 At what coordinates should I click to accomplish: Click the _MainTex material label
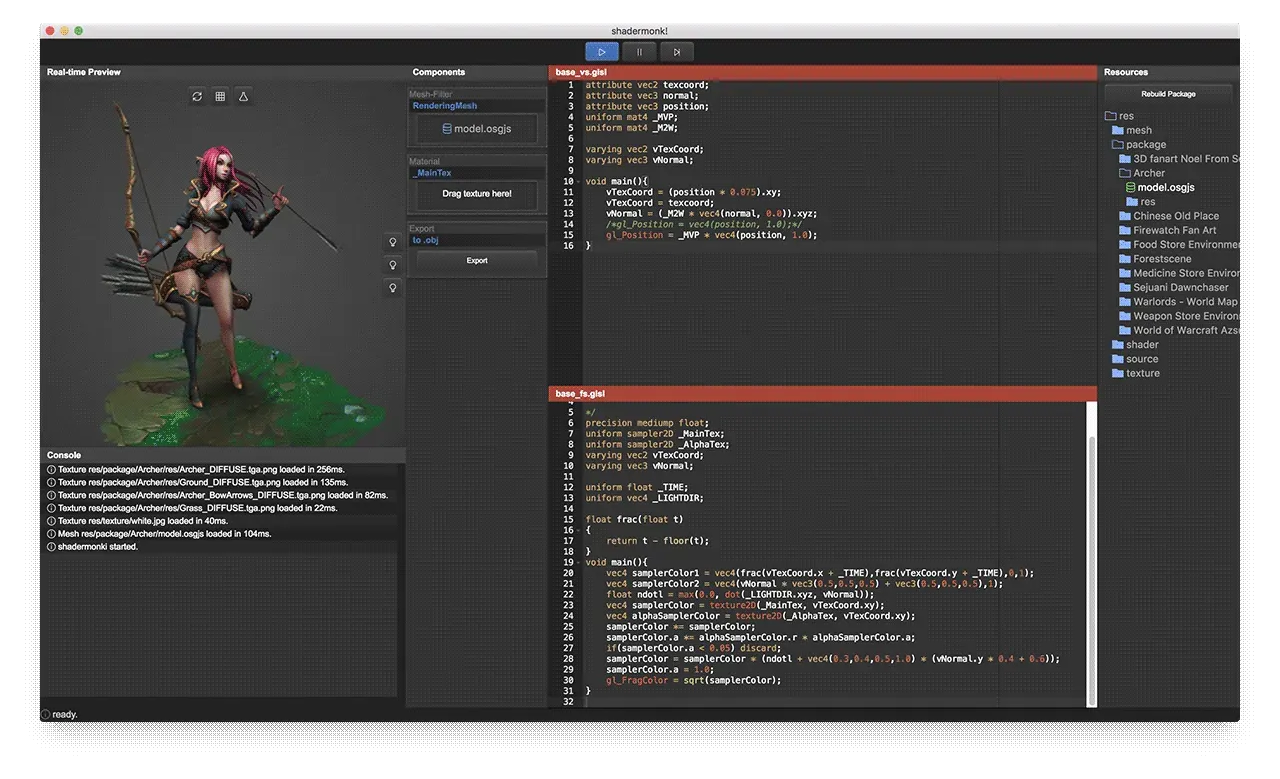click(432, 173)
